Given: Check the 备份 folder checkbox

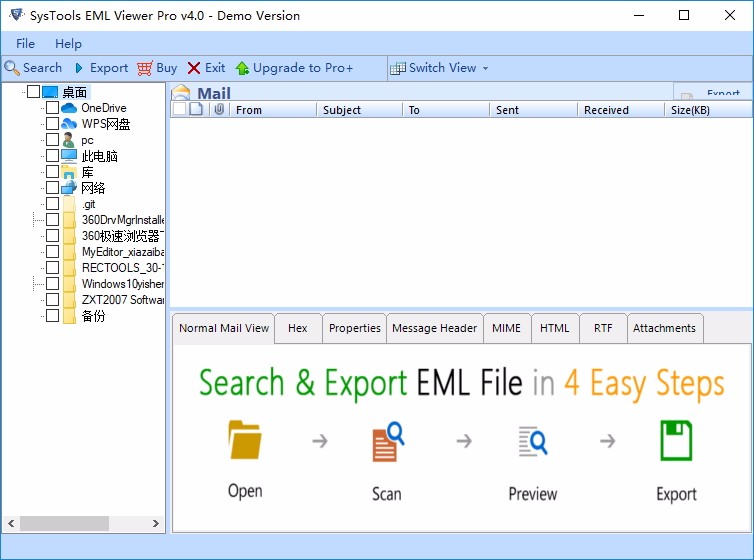Looking at the screenshot, I should pos(52,315).
